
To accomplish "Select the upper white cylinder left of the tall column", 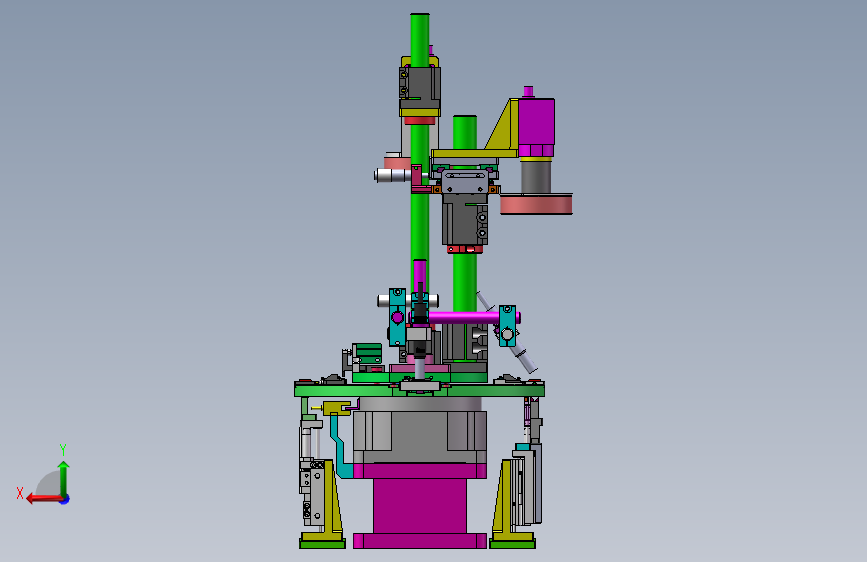I will [x=393, y=176].
